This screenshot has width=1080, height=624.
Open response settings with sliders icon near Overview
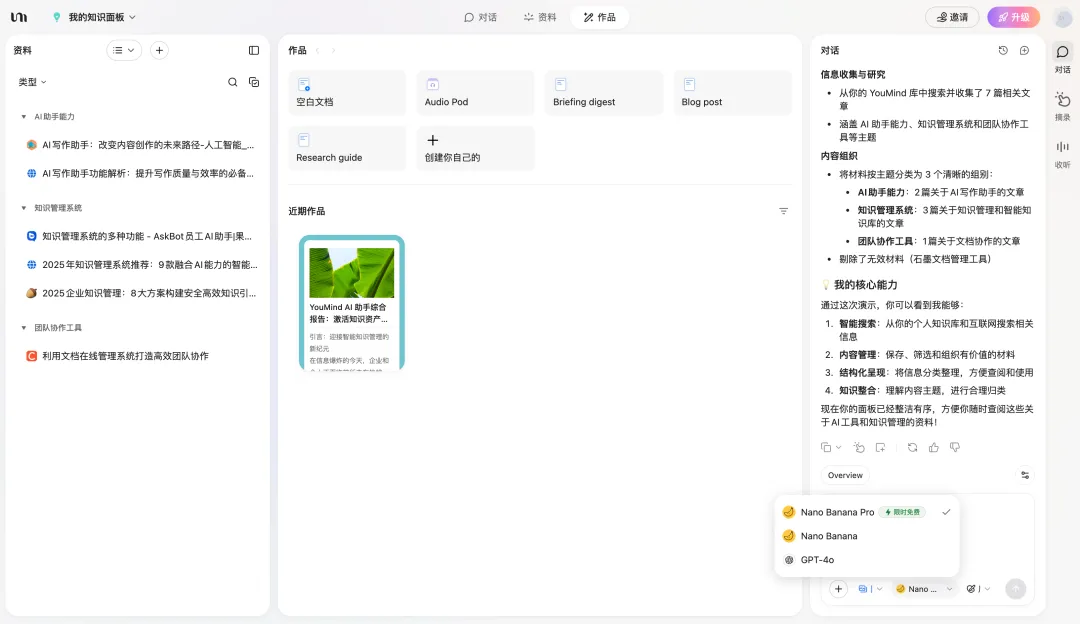1024,475
